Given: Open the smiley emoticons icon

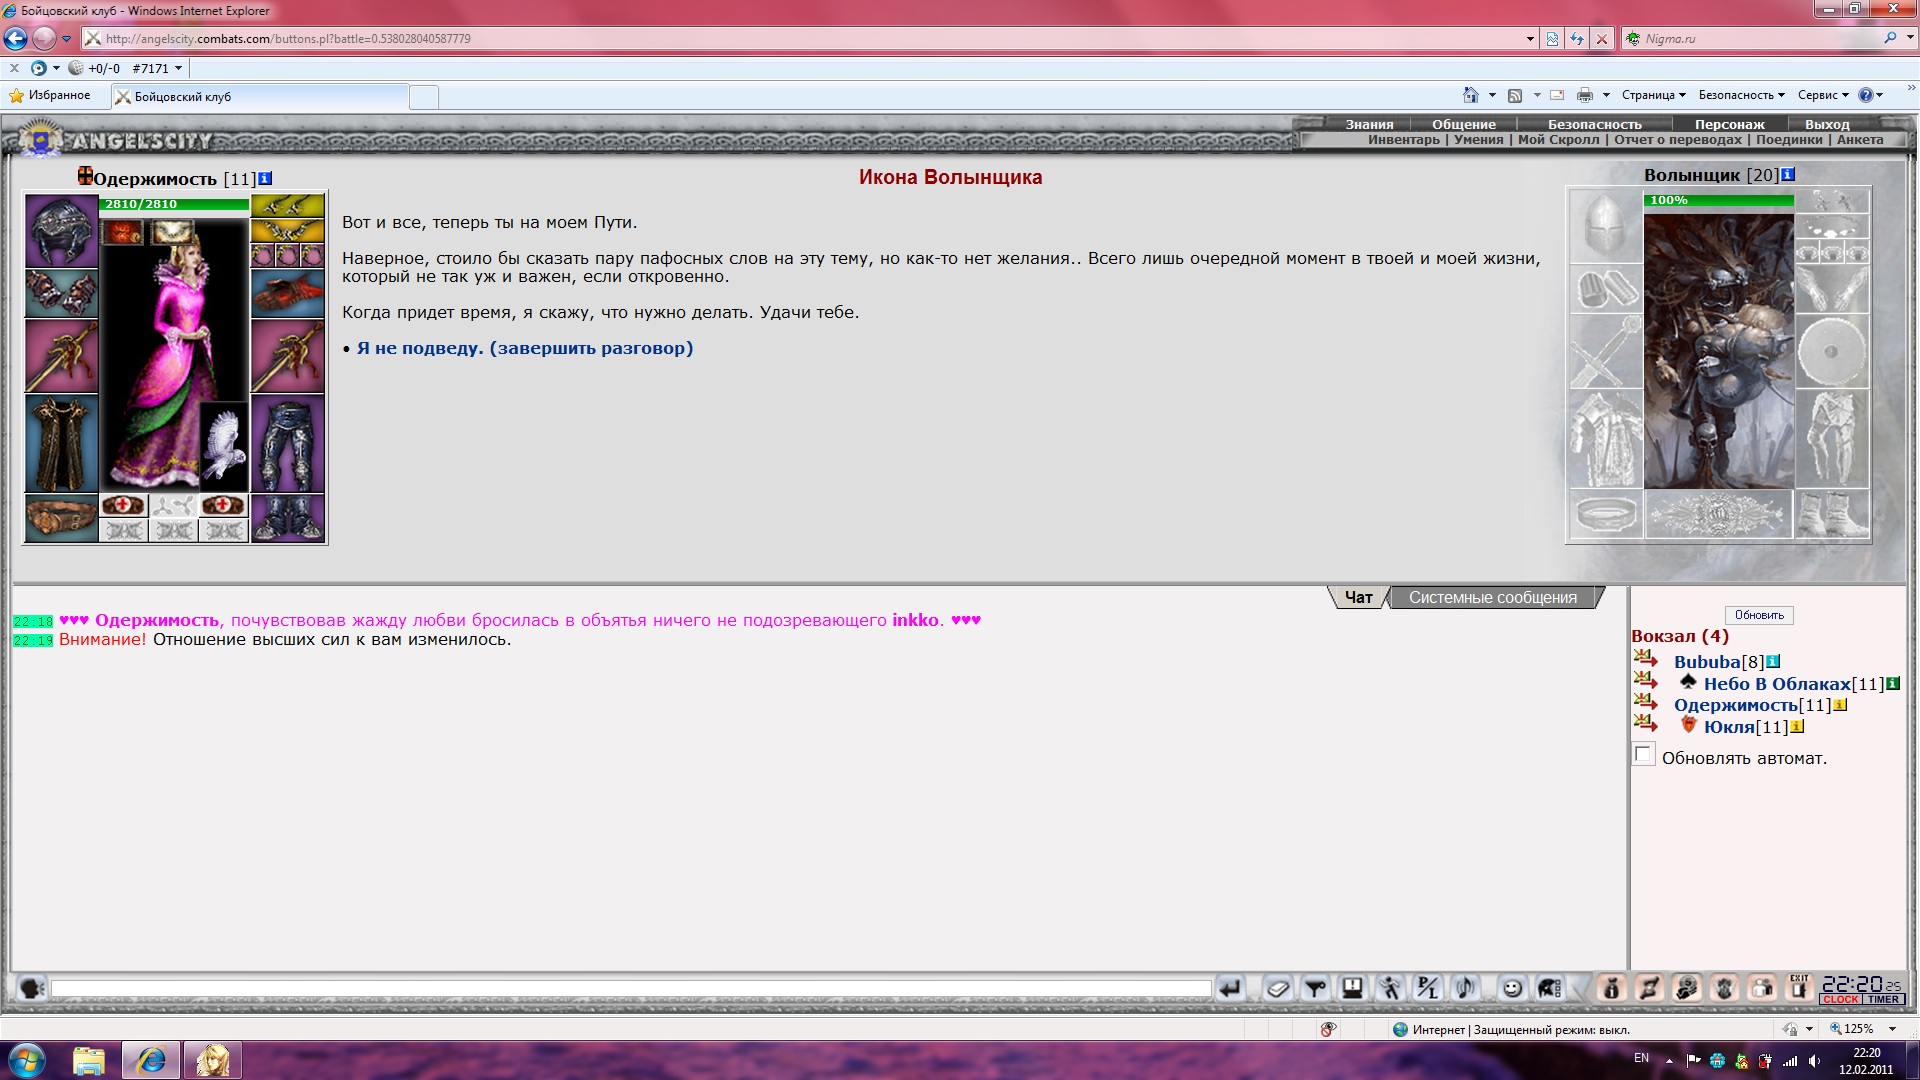Looking at the screenshot, I should (1513, 988).
